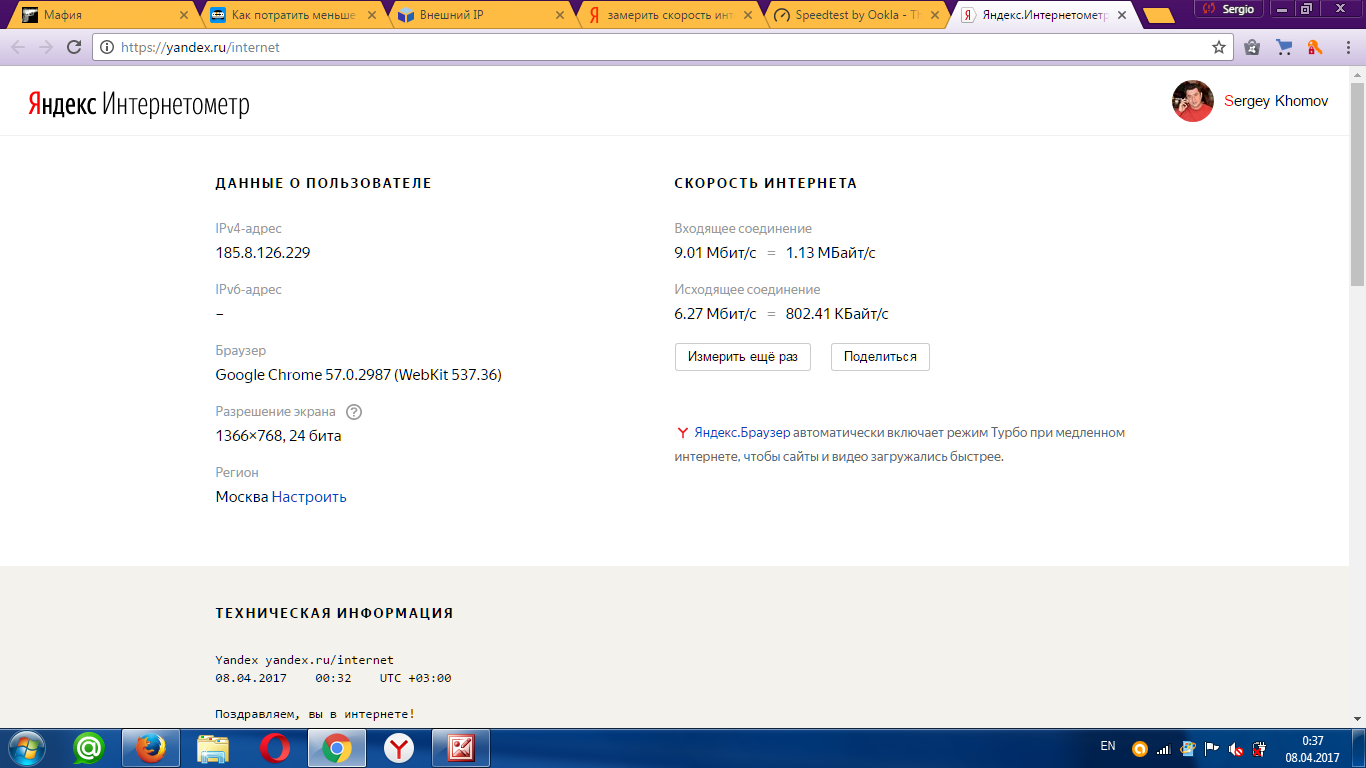Viewport: 1366px width, 768px height.
Task: Click the screen resolution help icon
Action: point(354,412)
